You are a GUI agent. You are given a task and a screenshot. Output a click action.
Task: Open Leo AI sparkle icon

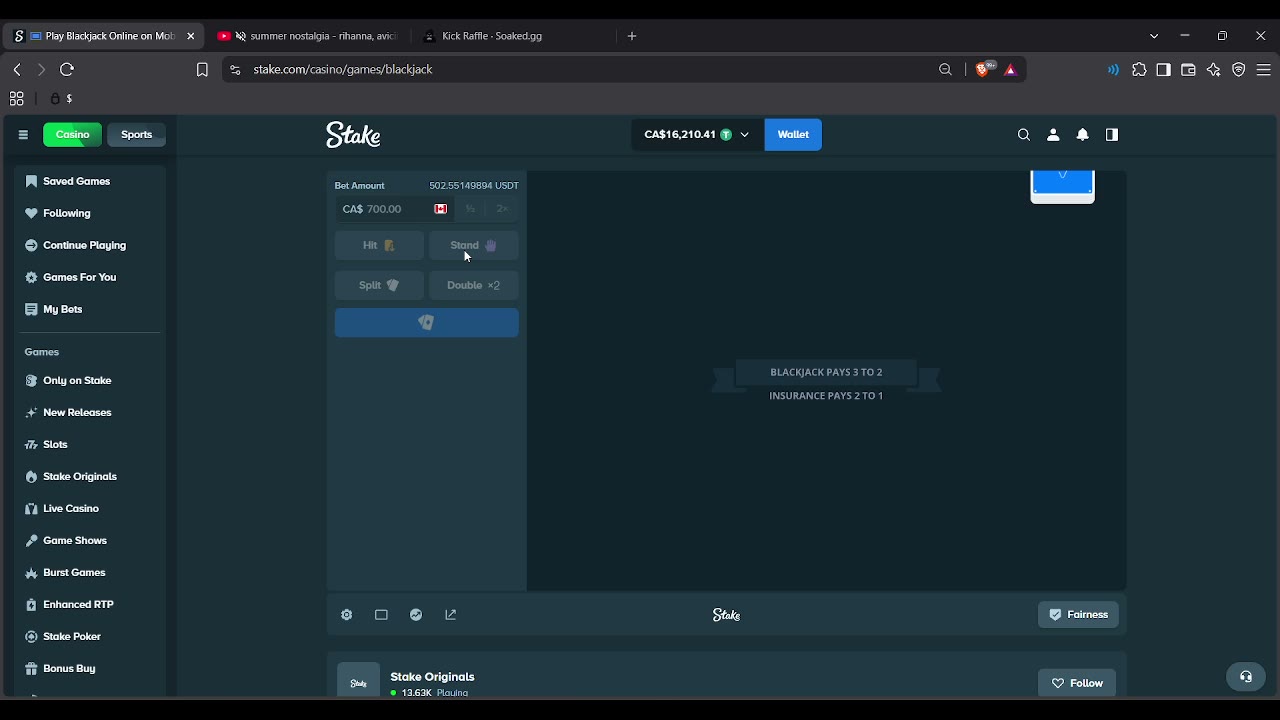point(1213,69)
